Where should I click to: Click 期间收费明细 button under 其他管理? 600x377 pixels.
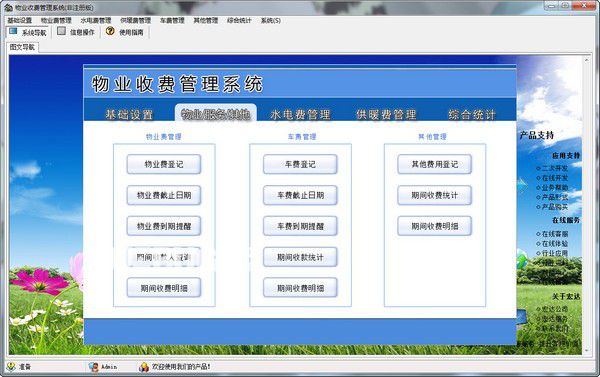coord(435,226)
